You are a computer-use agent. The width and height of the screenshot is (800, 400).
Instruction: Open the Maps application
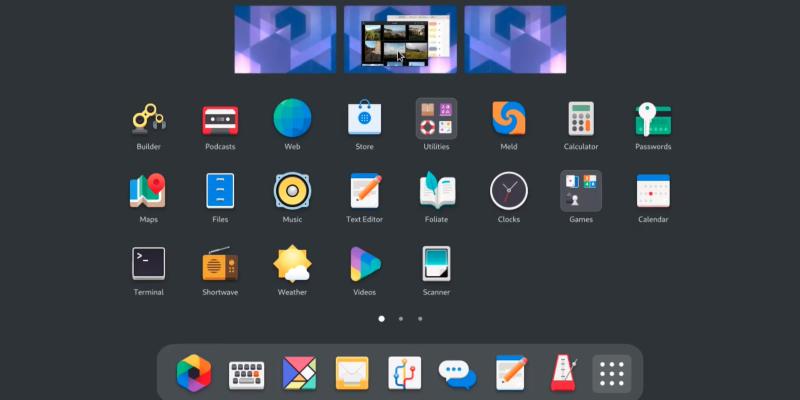[x=148, y=191]
